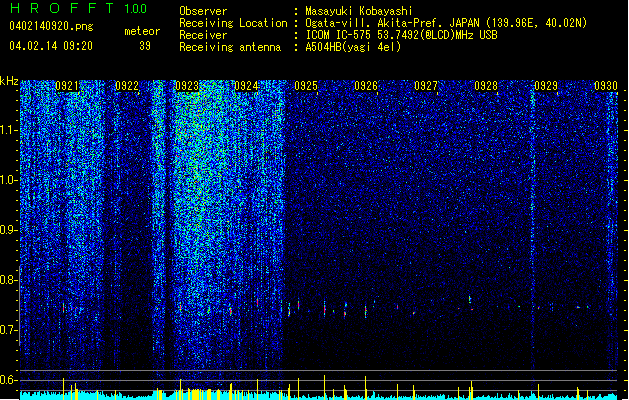The width and height of the screenshot is (629, 400).
Task: Click the 0926 time marker
Action: pyautogui.click(x=366, y=86)
